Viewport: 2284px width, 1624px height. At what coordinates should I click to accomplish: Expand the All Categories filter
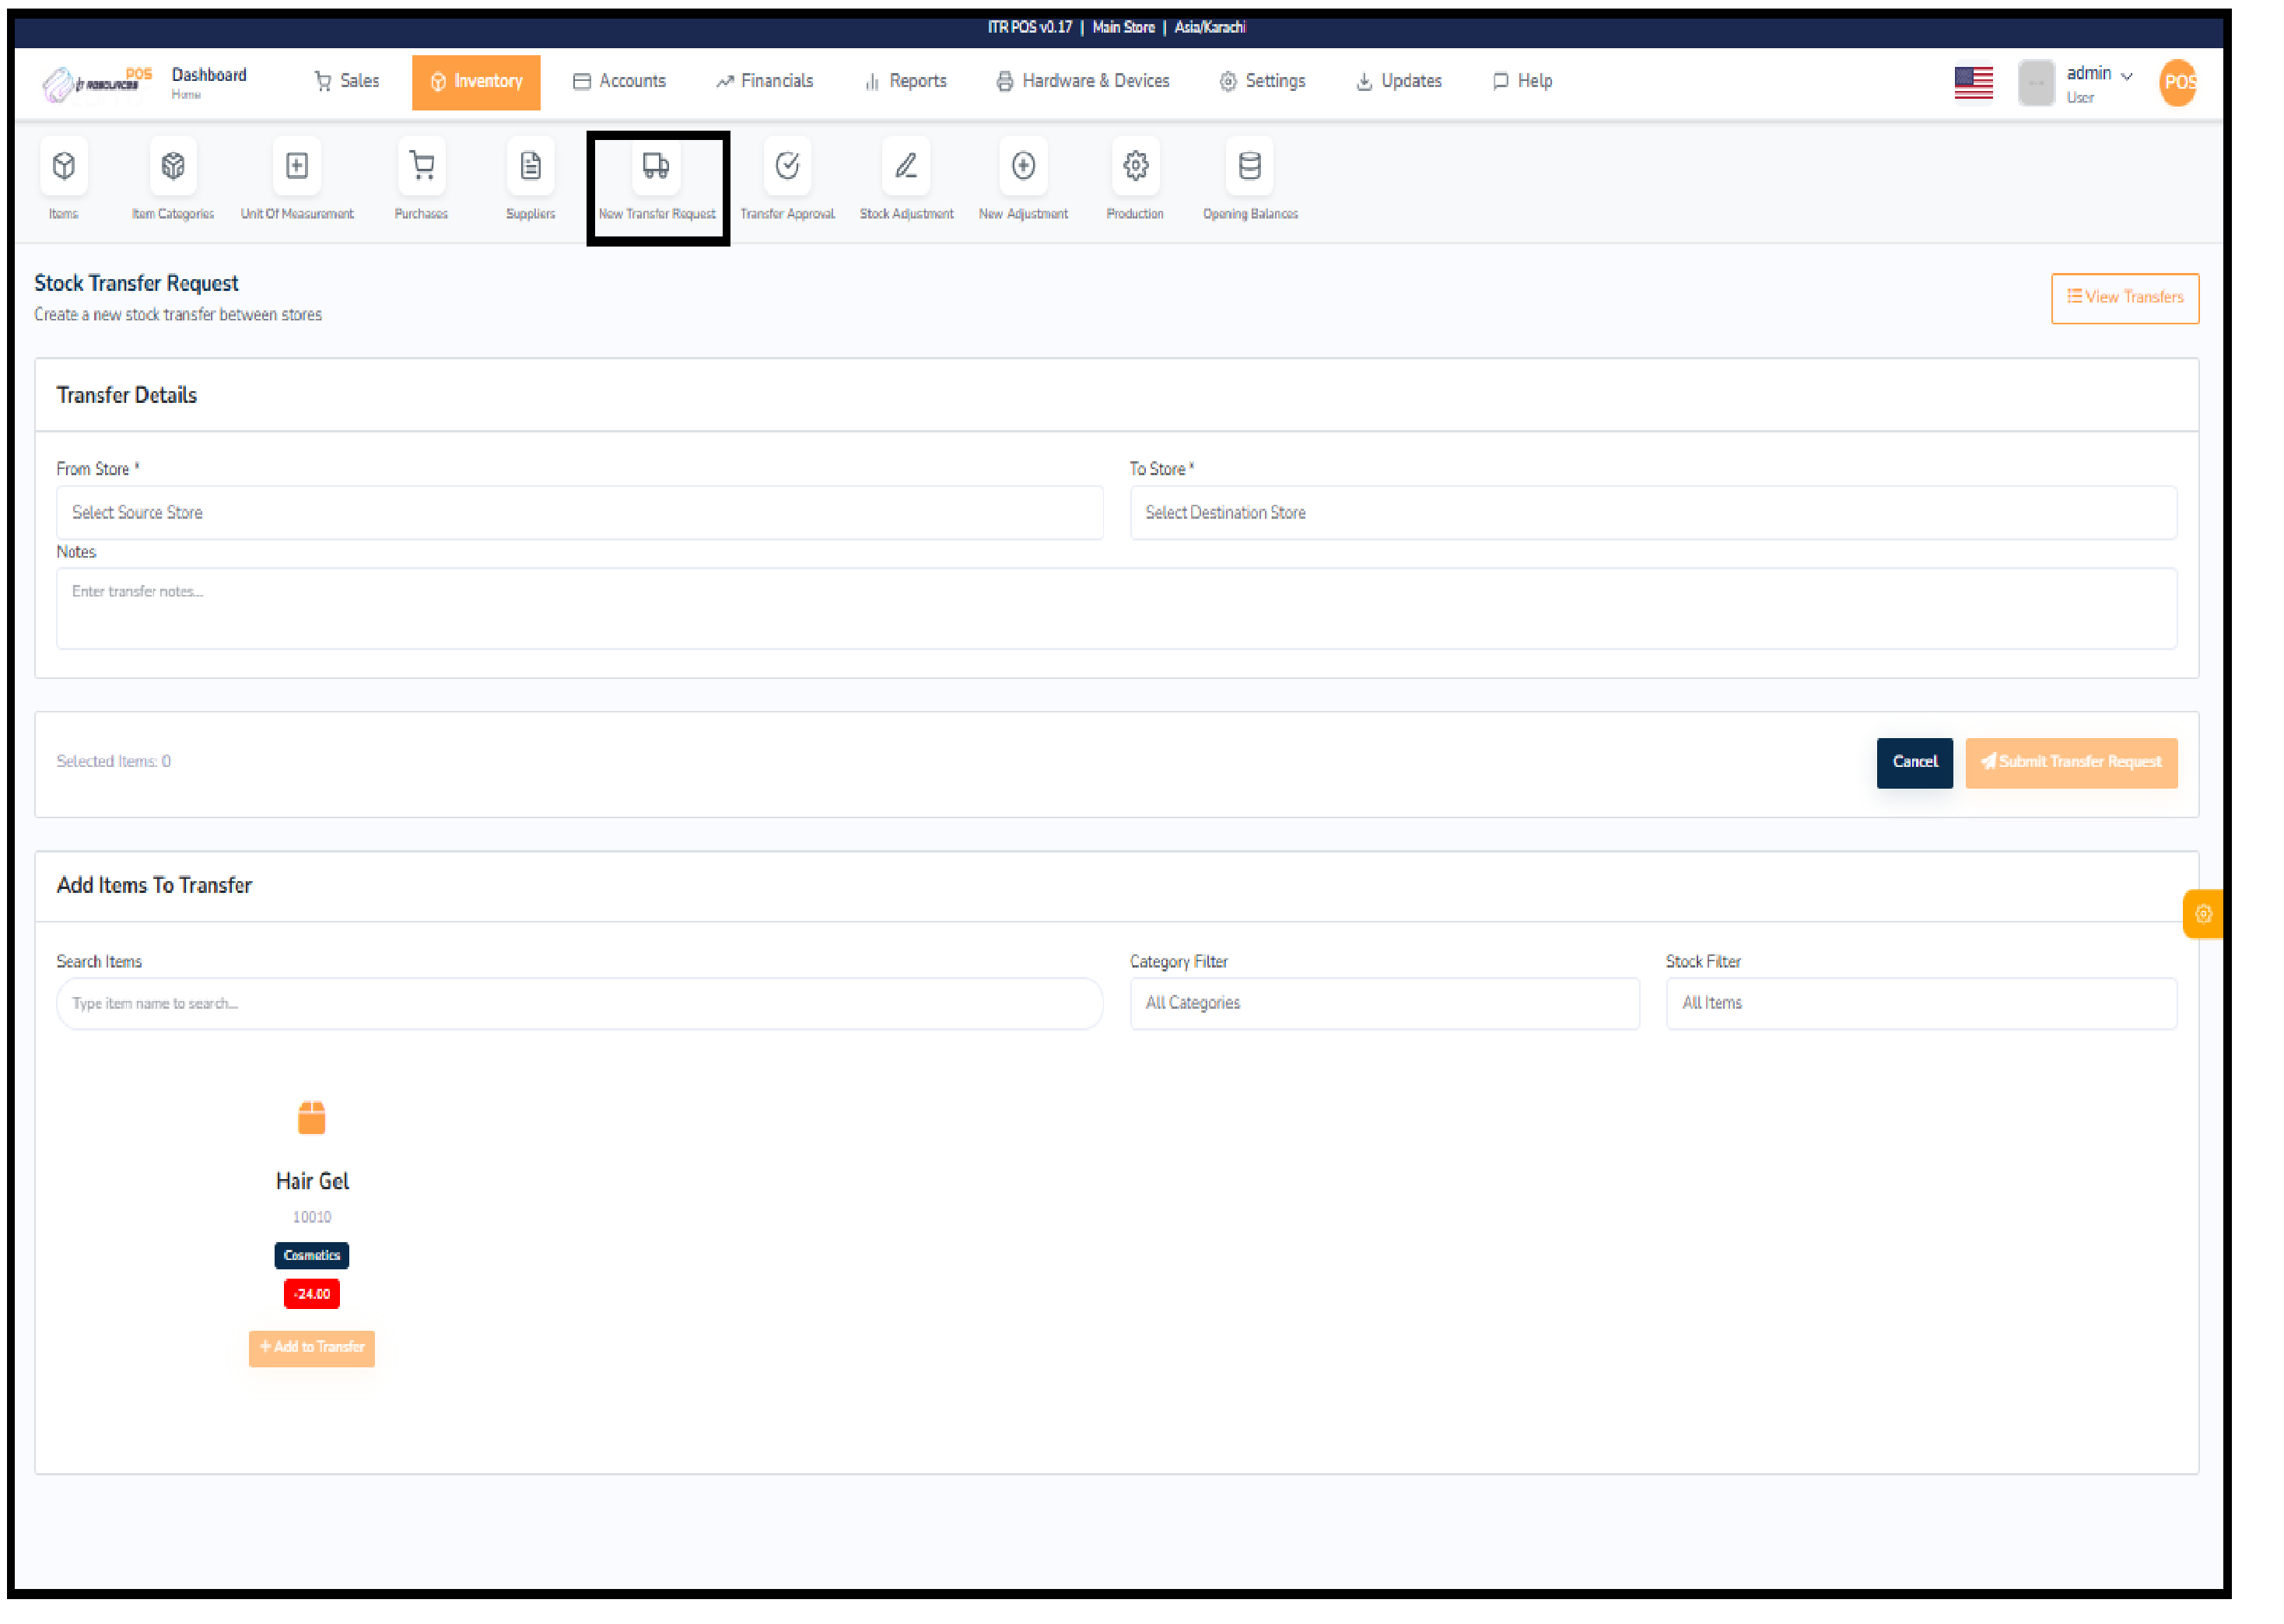[1384, 1003]
